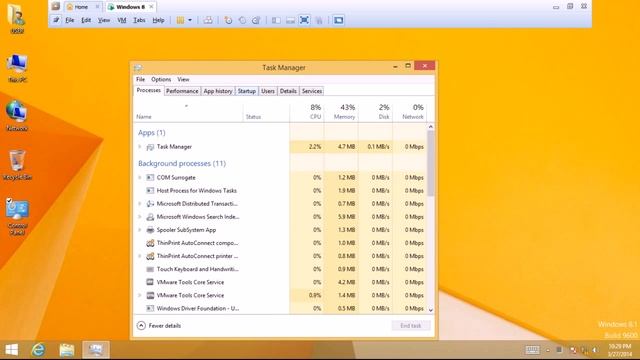Click VMware take snapshot icon

point(228,20)
